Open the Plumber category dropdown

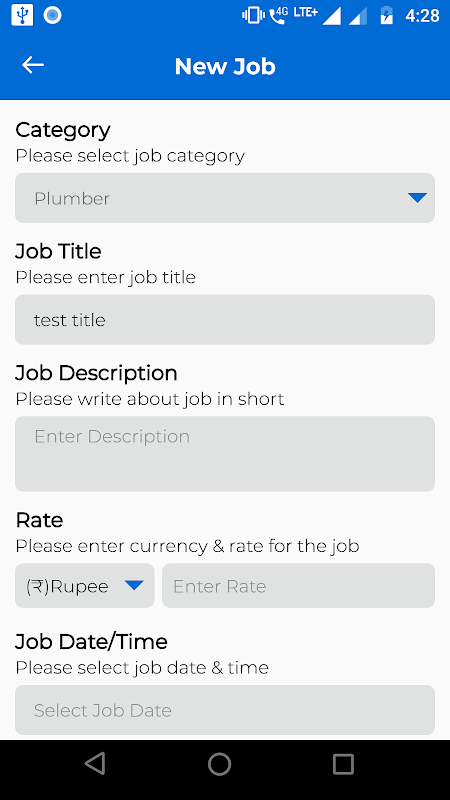click(225, 198)
